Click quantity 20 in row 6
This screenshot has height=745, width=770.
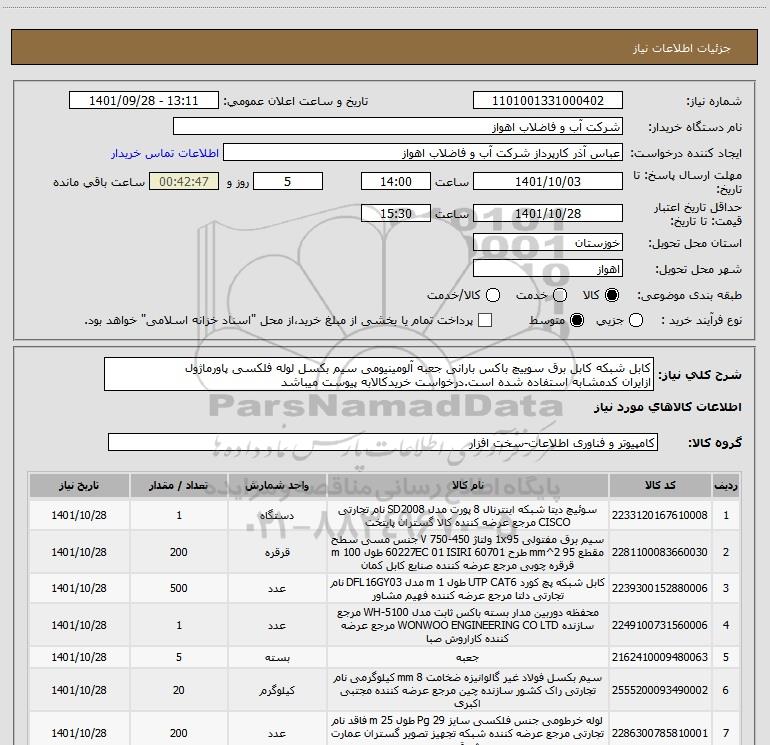[x=179, y=690]
